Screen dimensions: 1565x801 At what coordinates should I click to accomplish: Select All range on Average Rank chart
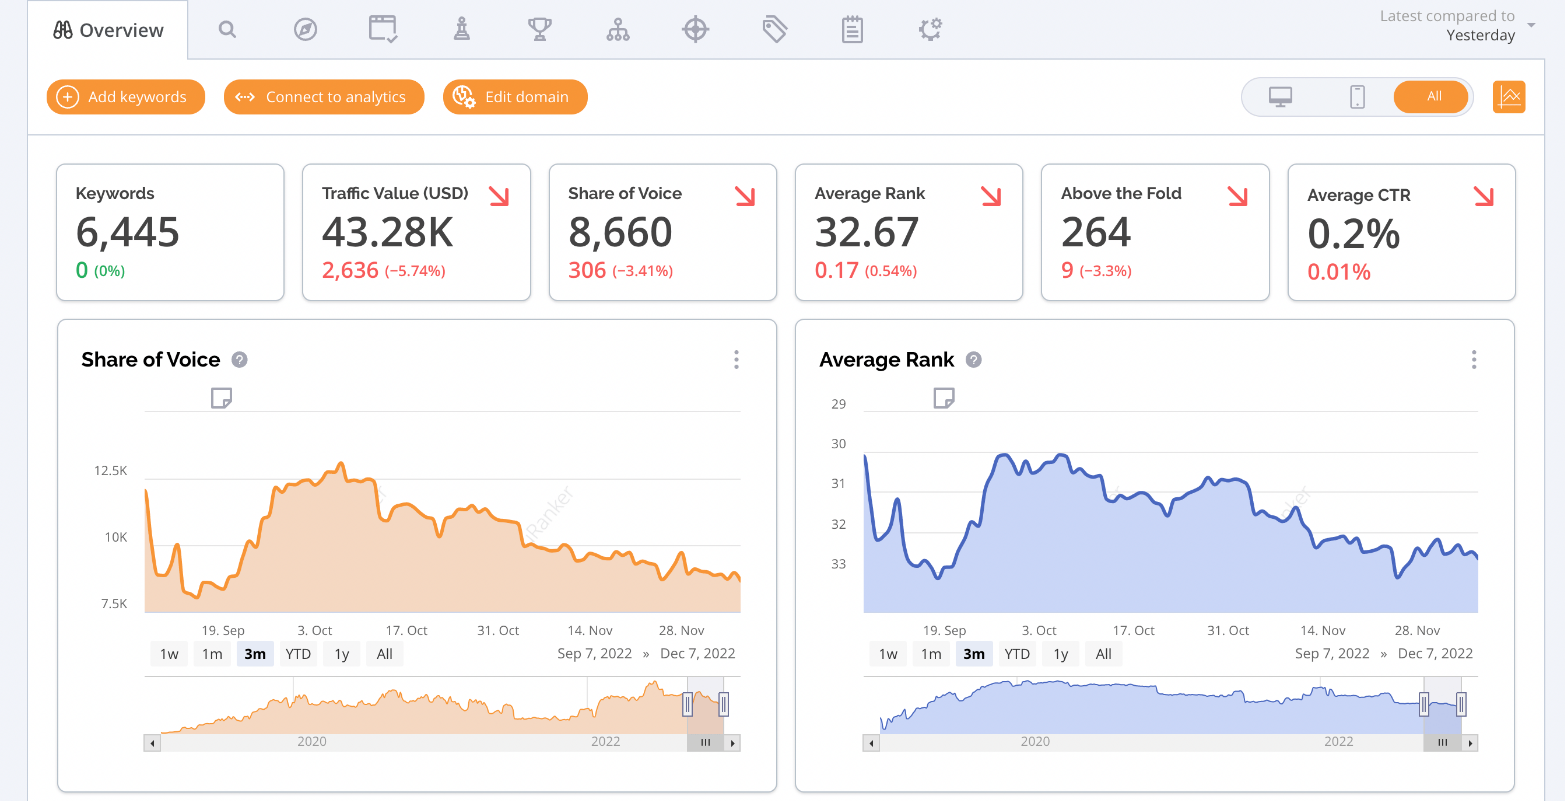pos(1104,654)
